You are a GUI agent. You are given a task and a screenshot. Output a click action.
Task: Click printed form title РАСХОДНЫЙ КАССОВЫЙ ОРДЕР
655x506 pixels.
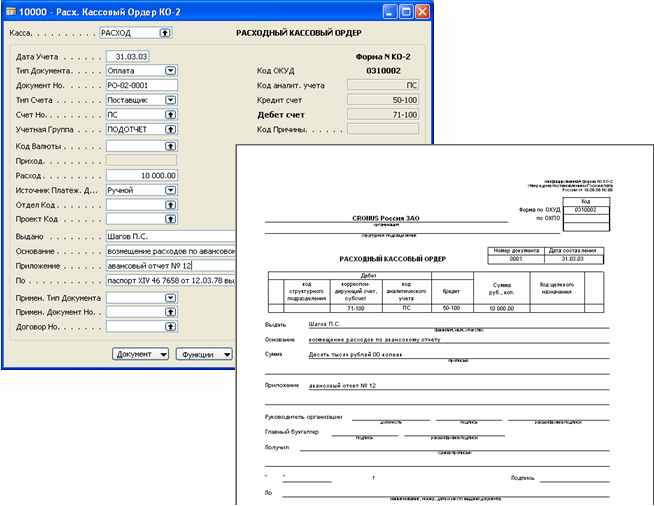[x=393, y=259]
